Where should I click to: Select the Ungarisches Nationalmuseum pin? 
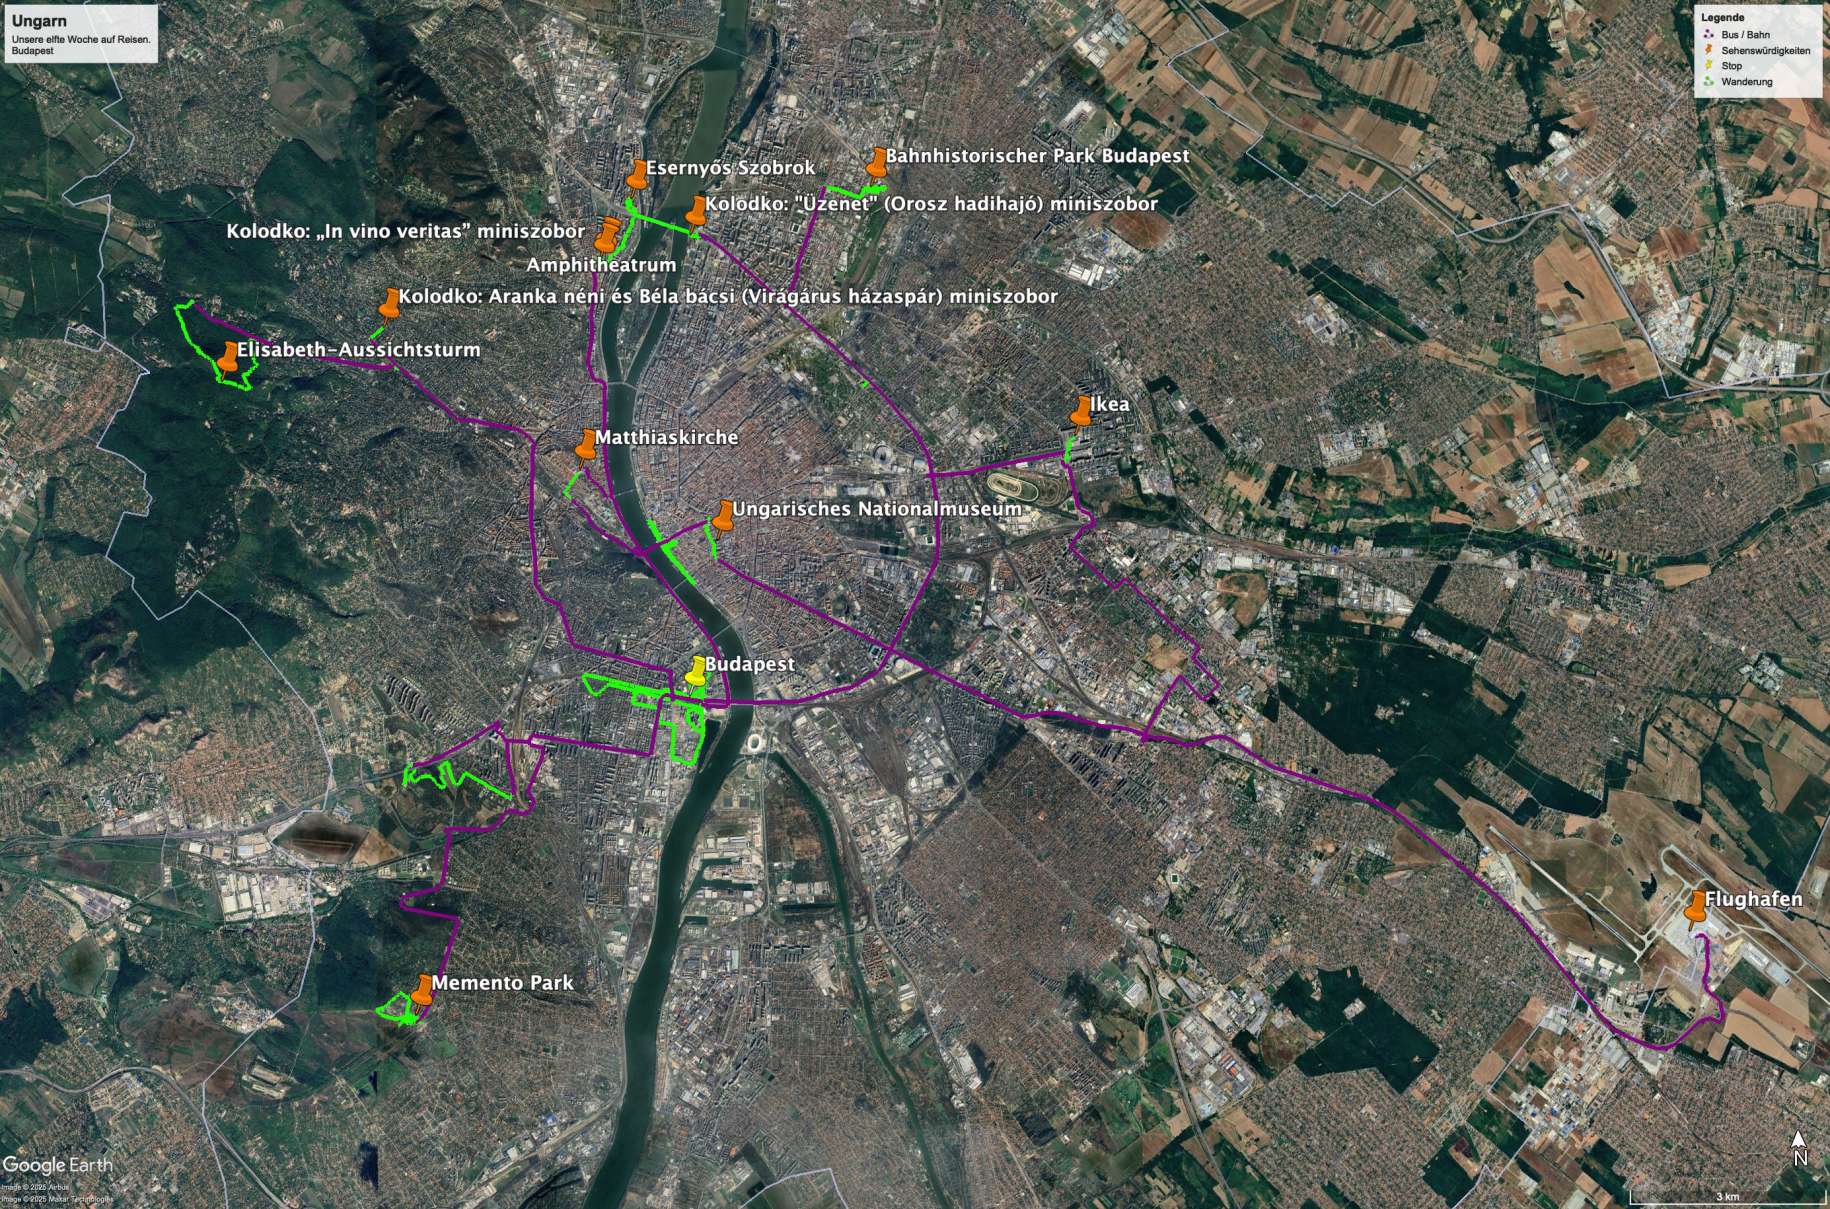point(722,516)
